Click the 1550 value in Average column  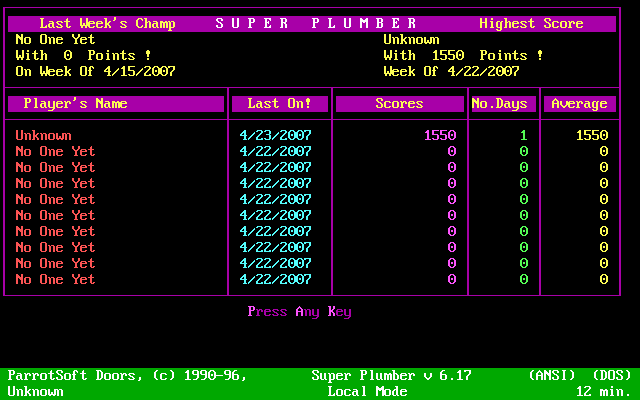pos(591,136)
